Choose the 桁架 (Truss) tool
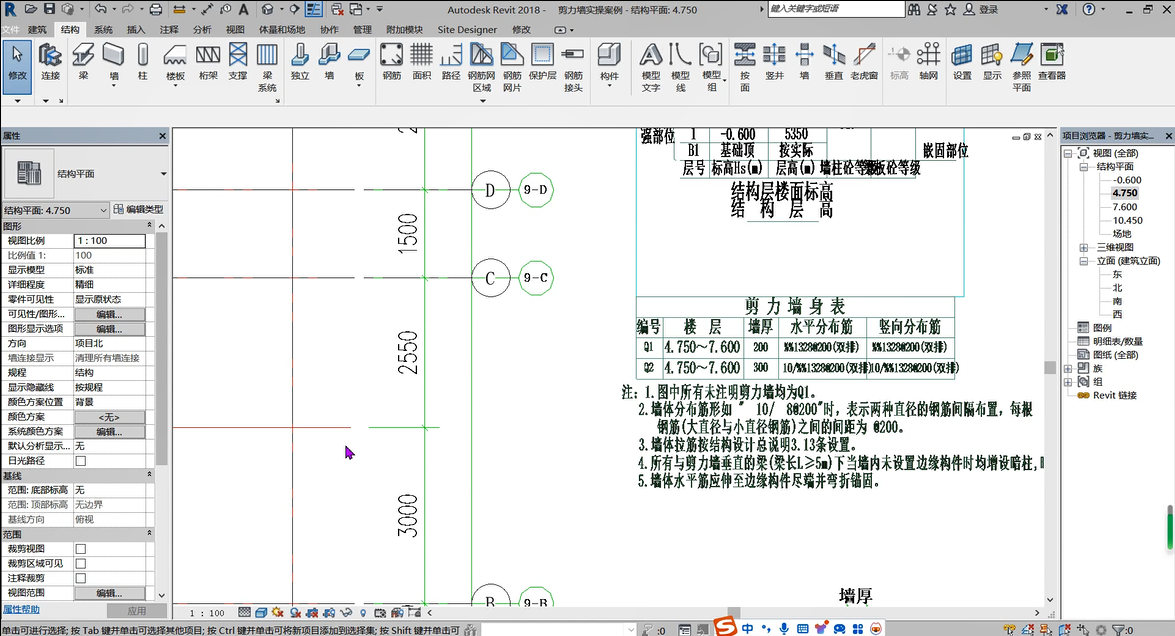Viewport: 1175px width, 636px height. pyautogui.click(x=208, y=61)
